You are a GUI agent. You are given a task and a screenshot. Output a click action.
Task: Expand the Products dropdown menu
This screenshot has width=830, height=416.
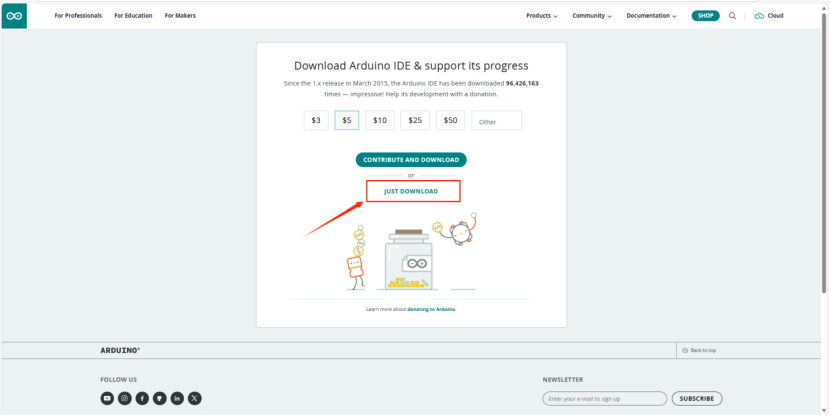pyautogui.click(x=541, y=16)
